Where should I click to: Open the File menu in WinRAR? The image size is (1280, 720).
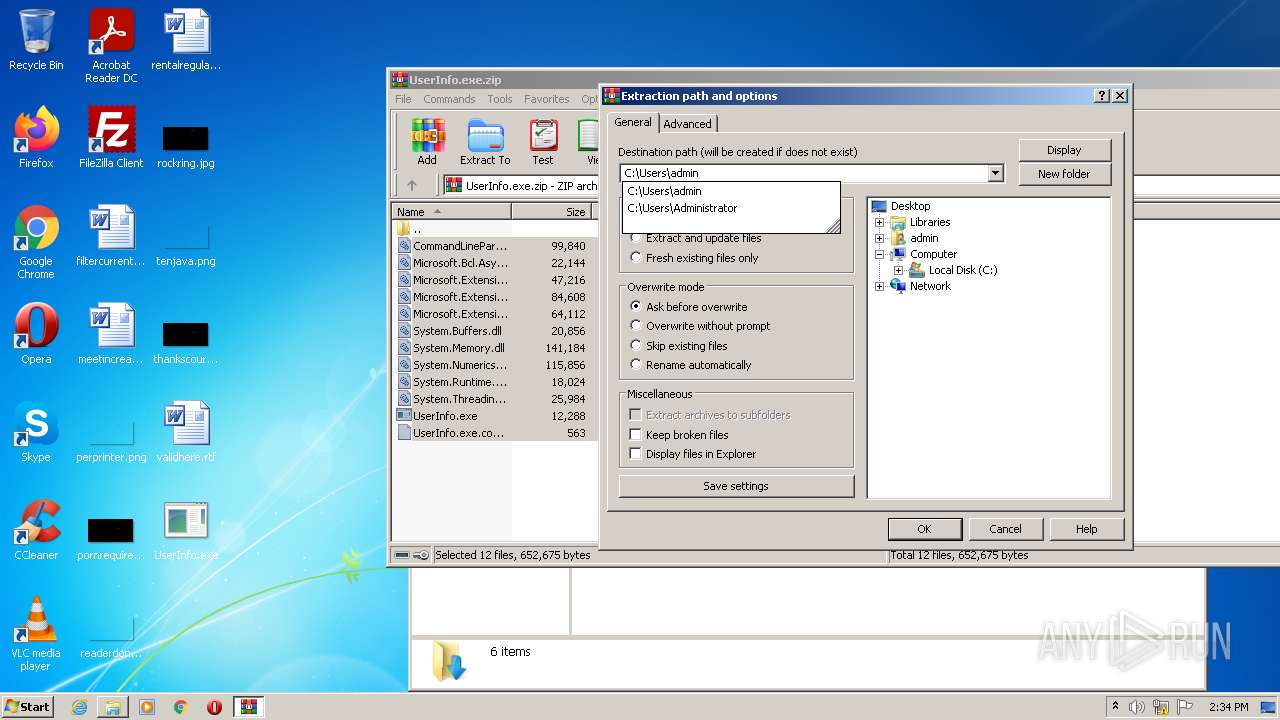[x=403, y=99]
